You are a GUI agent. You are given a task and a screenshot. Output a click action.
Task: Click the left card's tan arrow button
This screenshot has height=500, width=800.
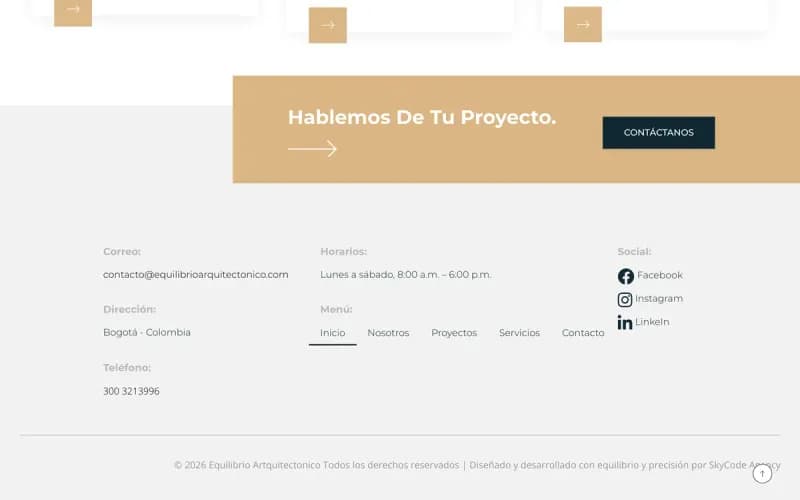73,12
